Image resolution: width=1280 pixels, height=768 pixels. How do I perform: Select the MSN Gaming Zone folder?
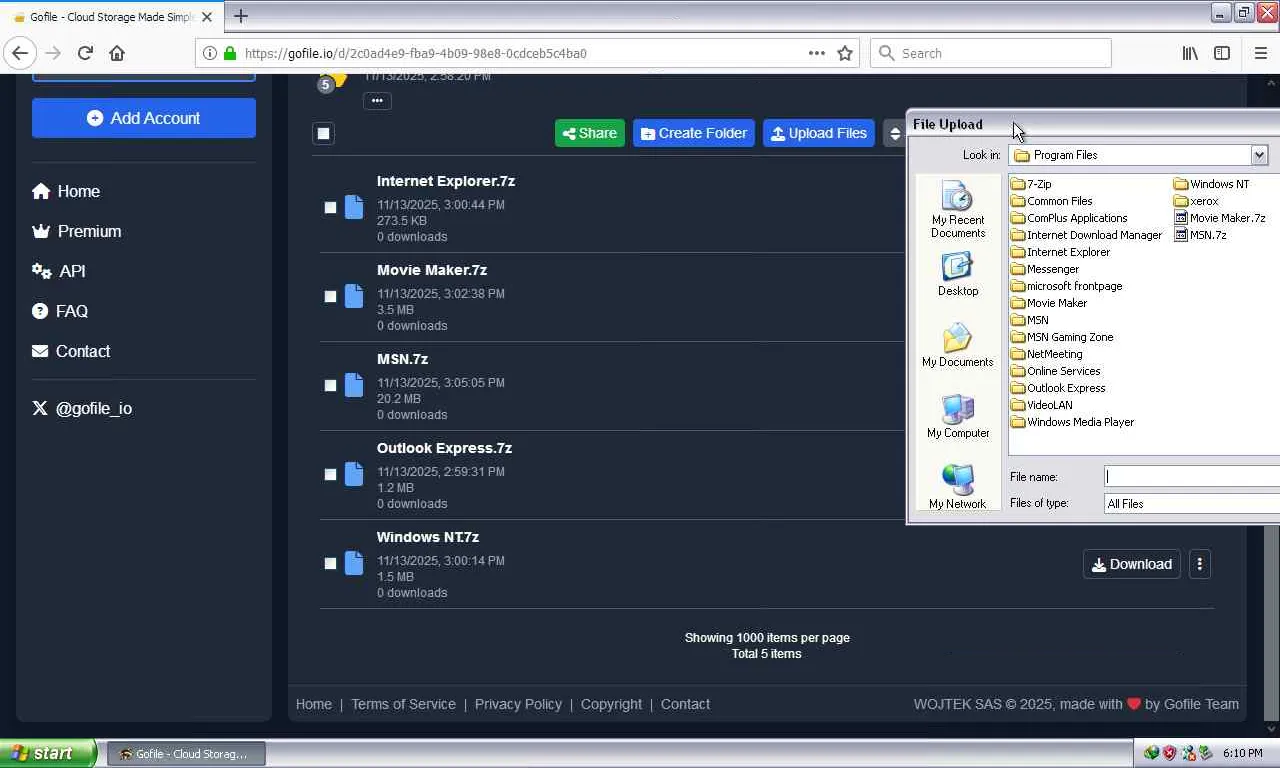1062,337
